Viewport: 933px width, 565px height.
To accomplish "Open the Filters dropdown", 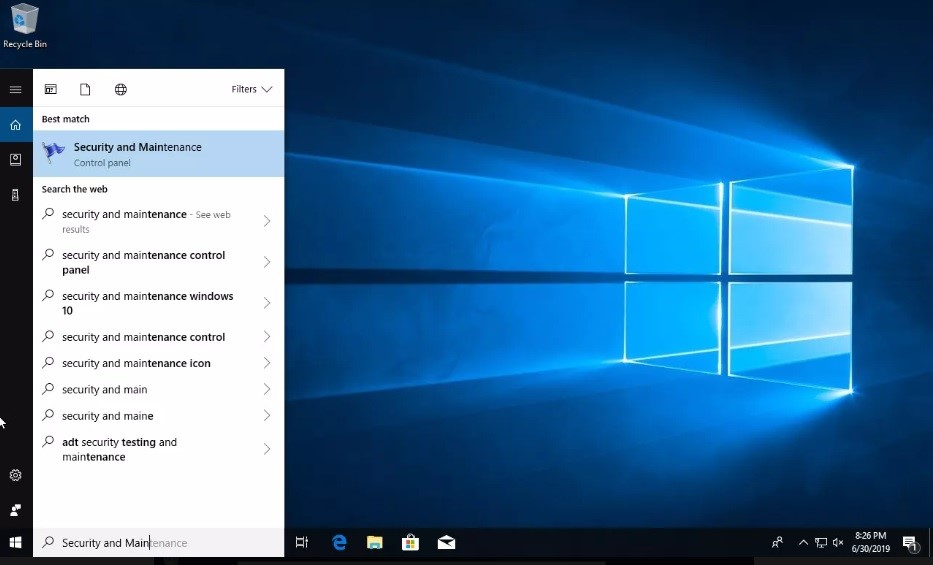I will [251, 89].
